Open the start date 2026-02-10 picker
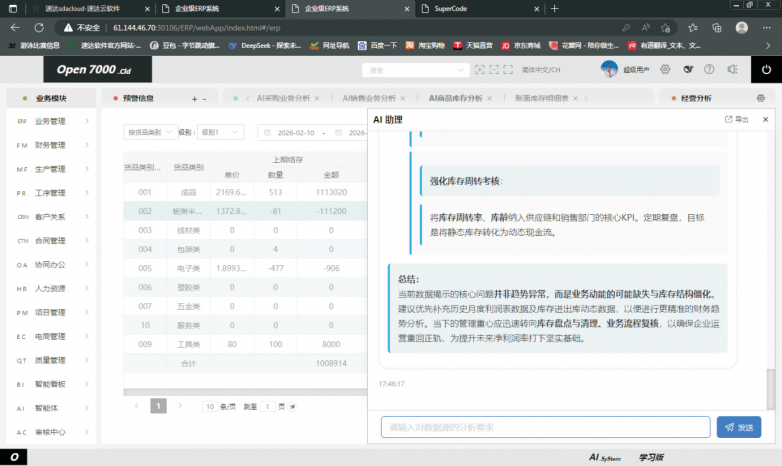The image size is (782, 466). click(x=294, y=132)
